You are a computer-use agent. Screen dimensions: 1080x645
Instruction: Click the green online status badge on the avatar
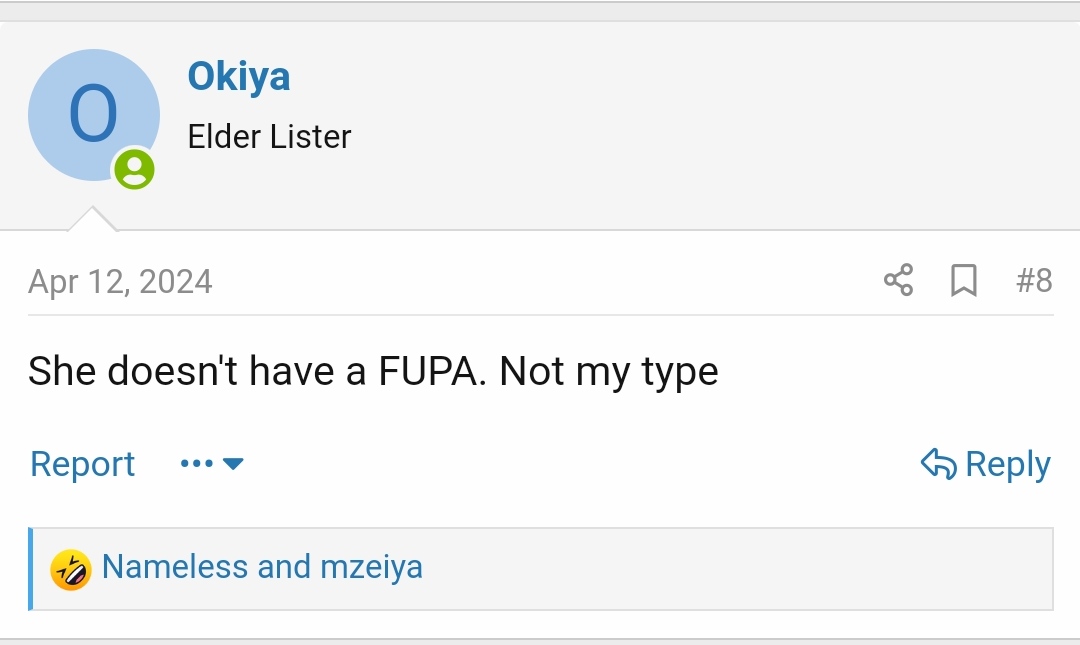click(134, 169)
